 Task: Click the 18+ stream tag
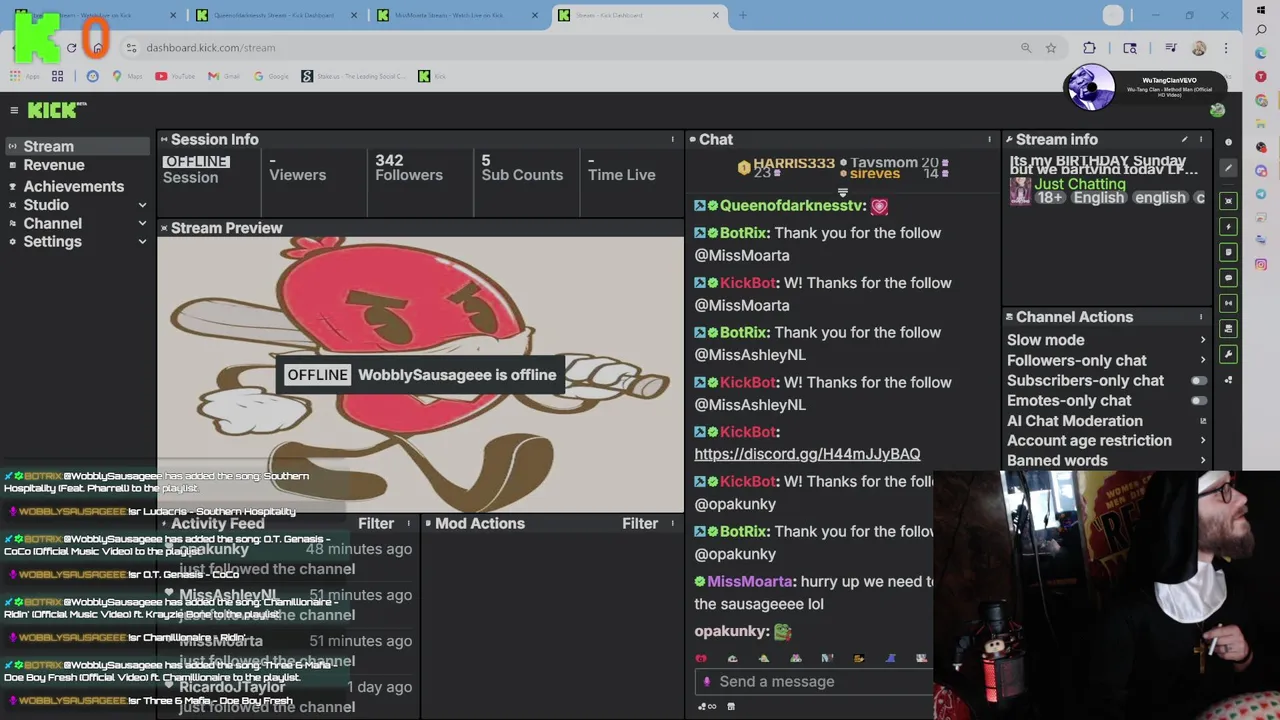point(1050,198)
